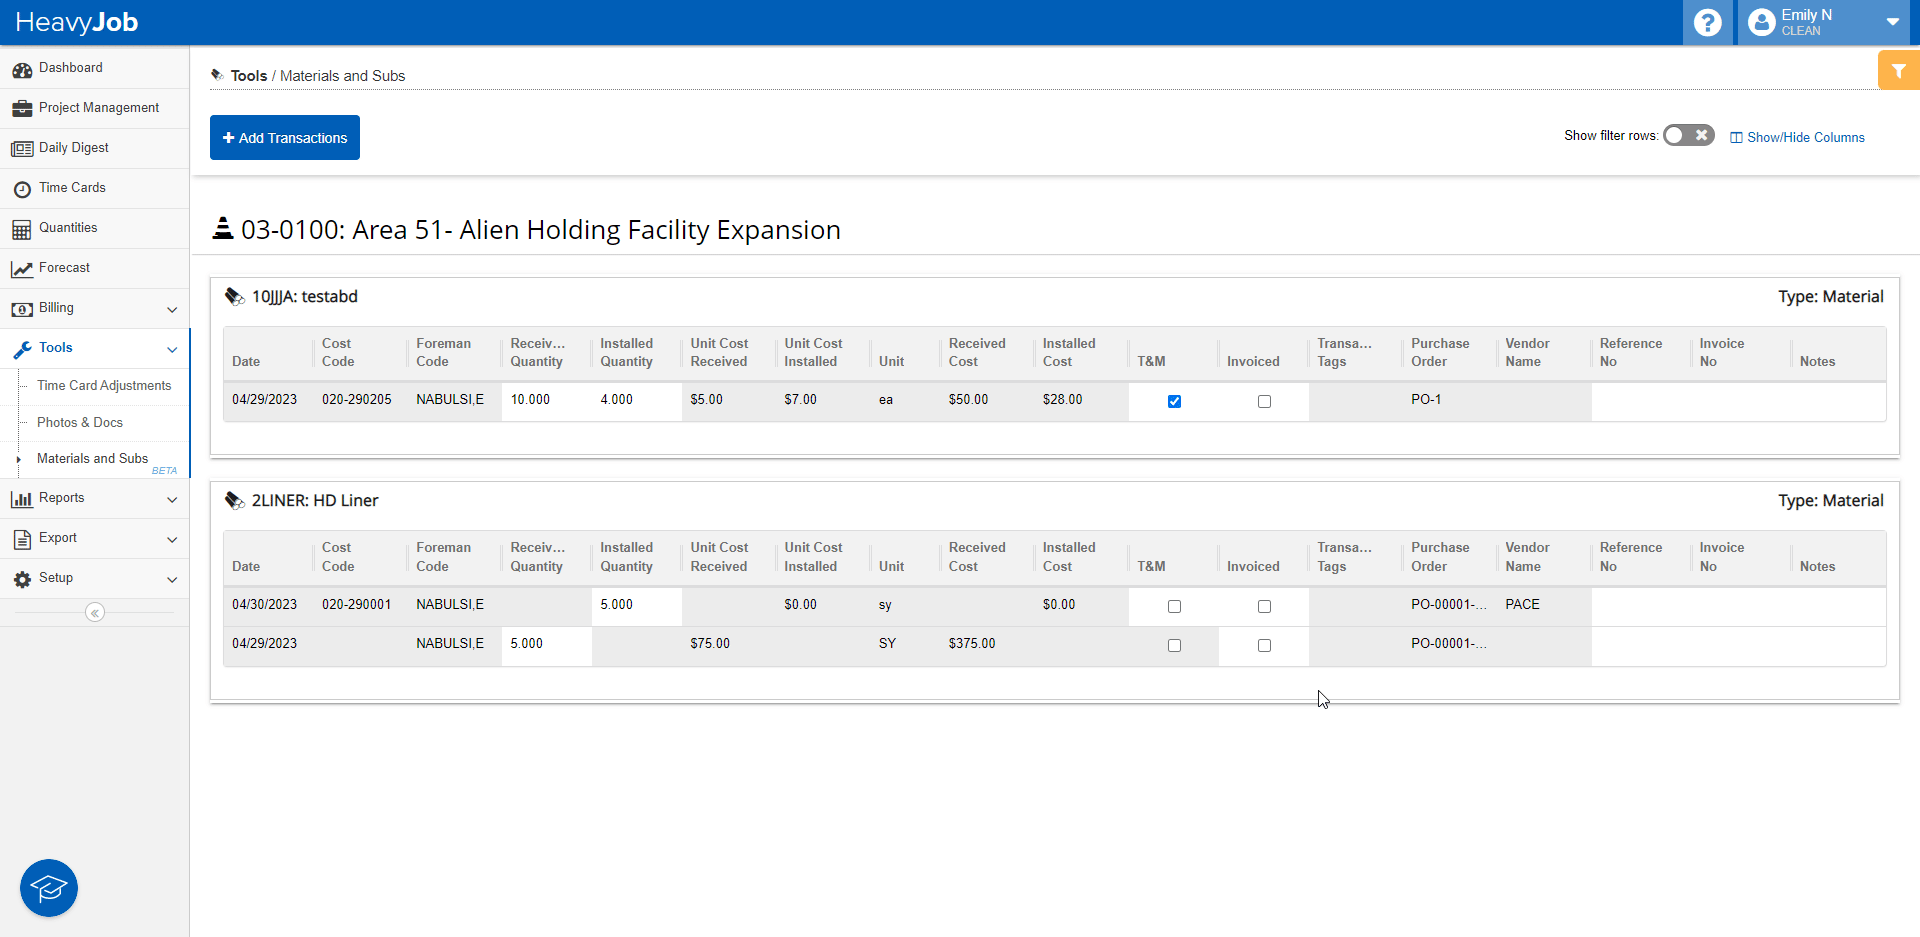1920x937 pixels.
Task: Toggle the Show filter rows switch
Action: click(x=1688, y=136)
